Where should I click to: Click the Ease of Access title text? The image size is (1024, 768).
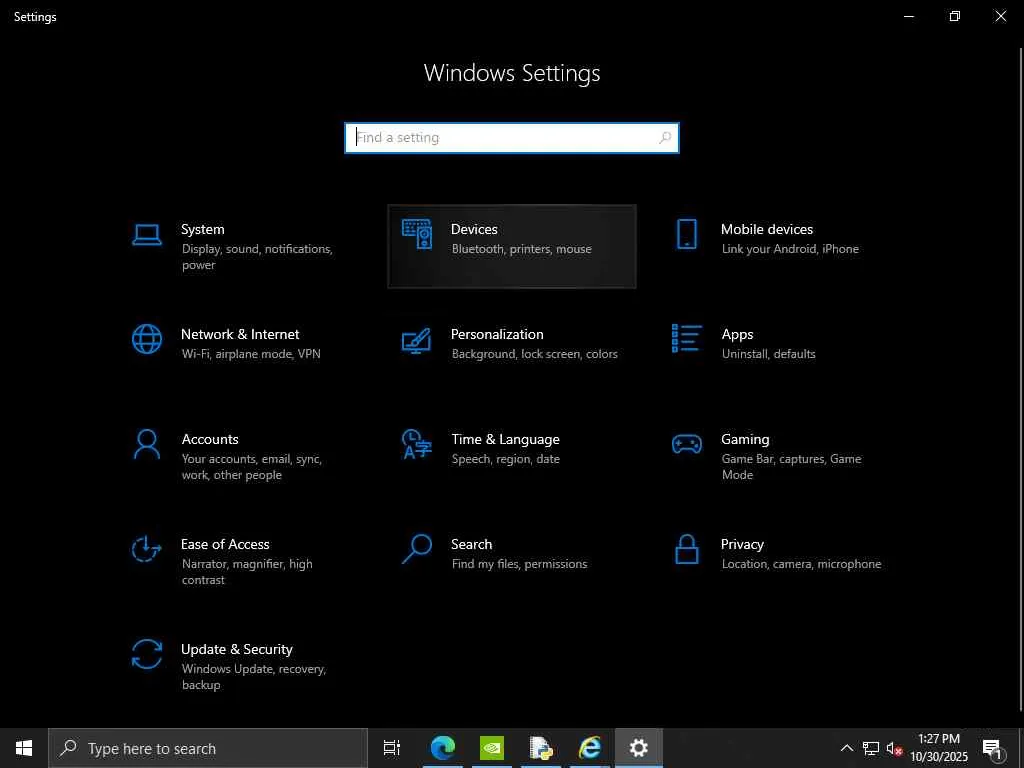[x=225, y=545]
